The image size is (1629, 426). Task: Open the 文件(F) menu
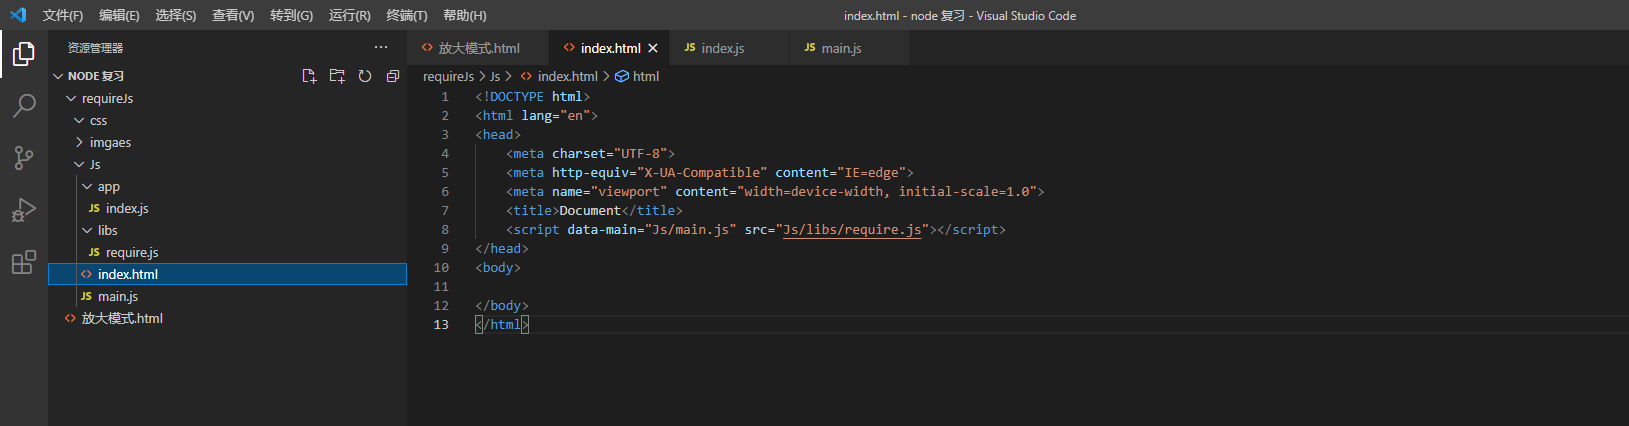tap(63, 15)
